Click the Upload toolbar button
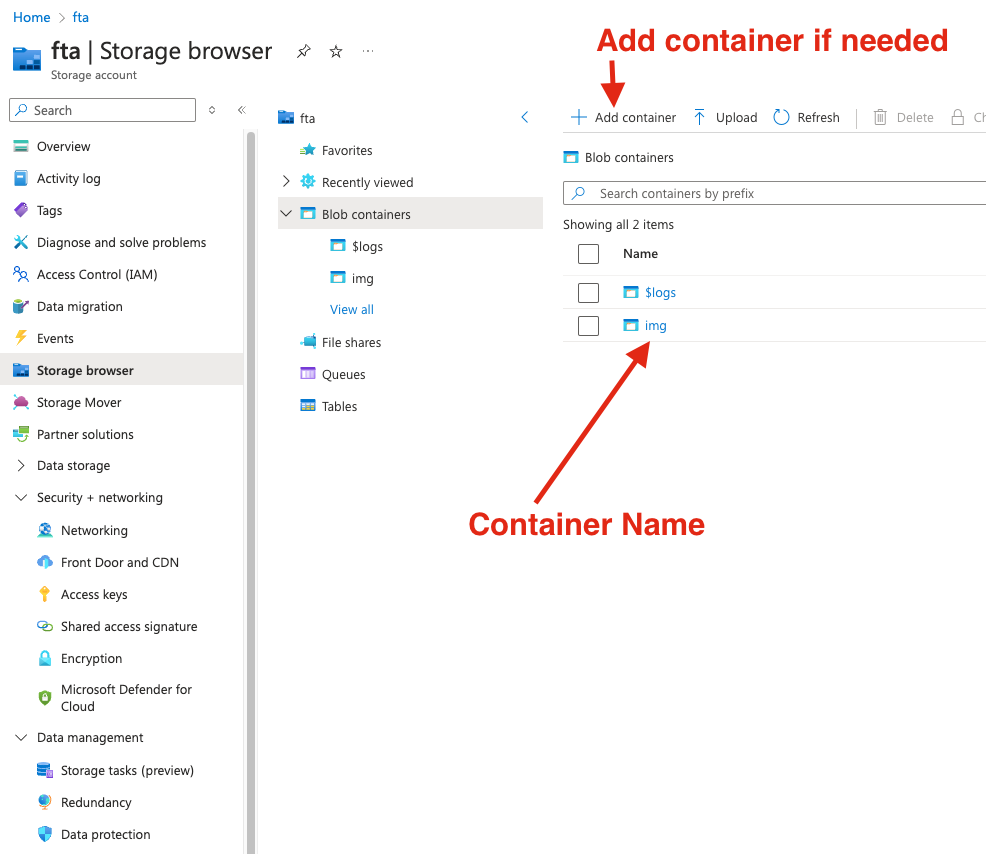 pyautogui.click(x=725, y=118)
